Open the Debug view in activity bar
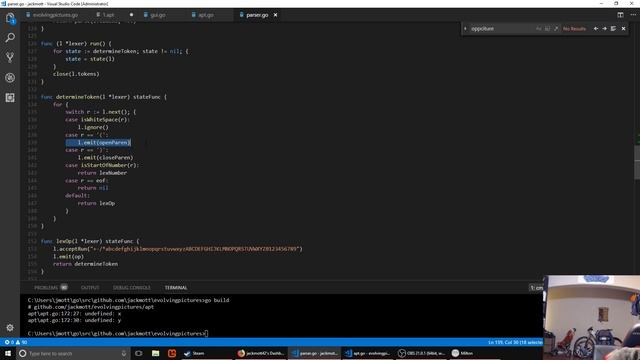Screen dimensions: 640x360 click(x=10, y=78)
